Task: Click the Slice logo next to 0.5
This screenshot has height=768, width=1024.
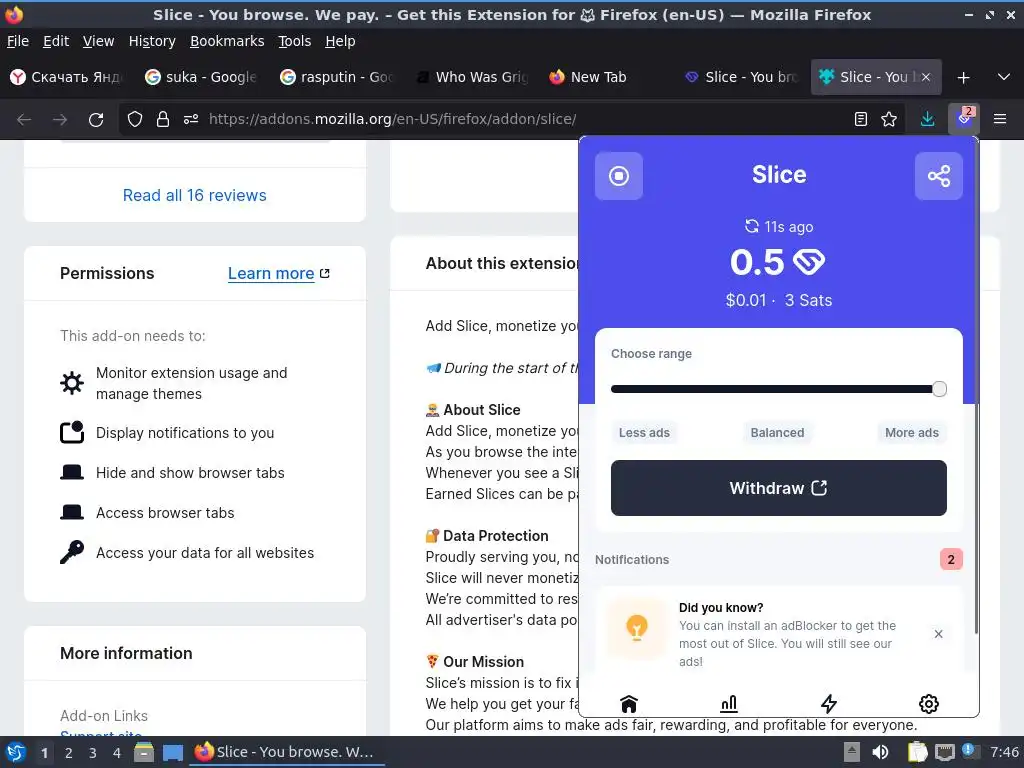Action: tap(808, 262)
